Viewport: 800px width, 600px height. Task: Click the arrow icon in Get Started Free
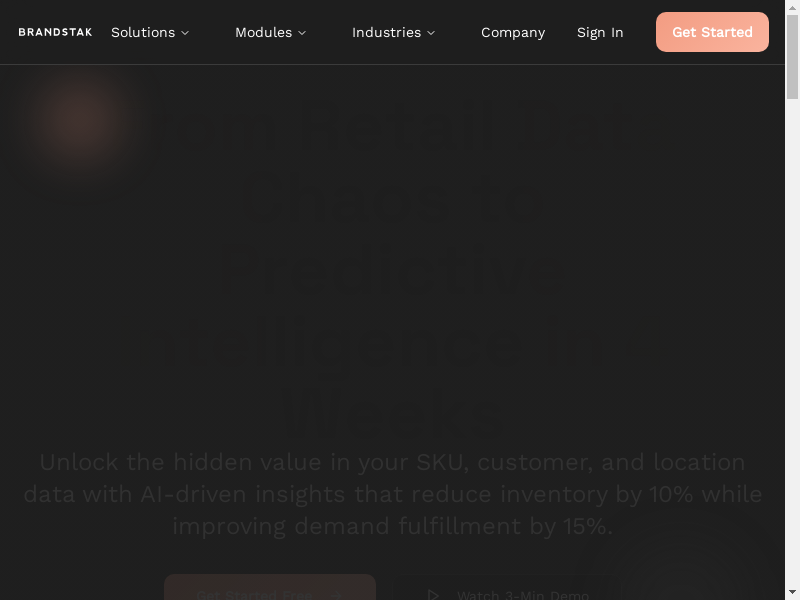pos(335,595)
